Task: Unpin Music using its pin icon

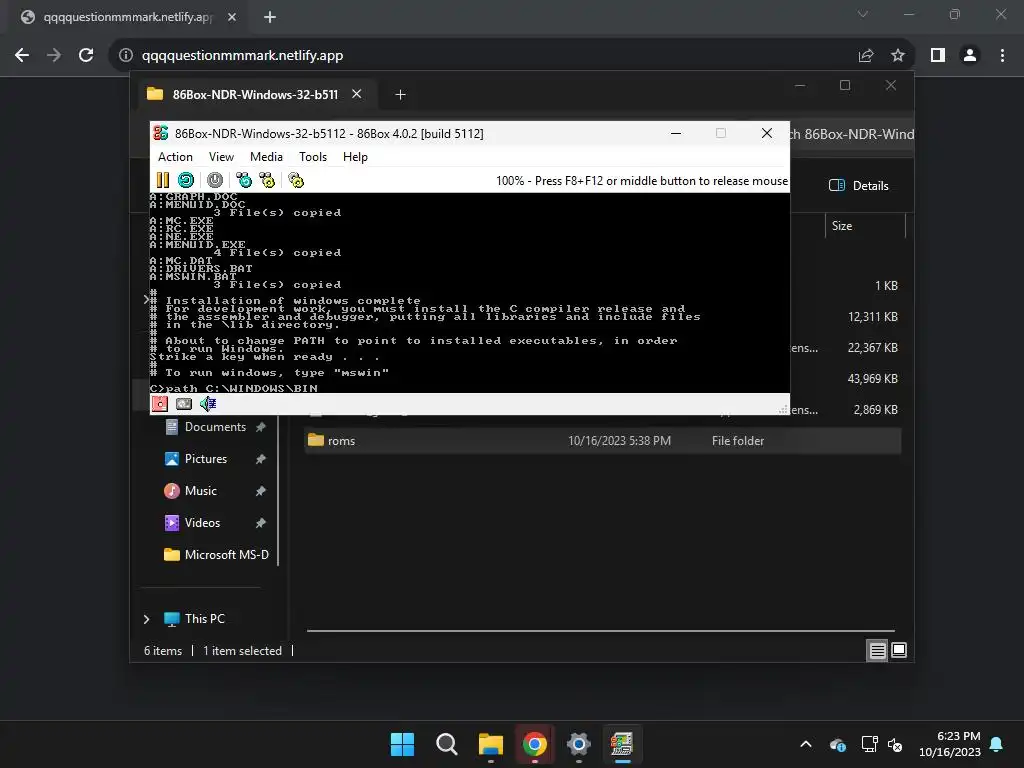Action: click(x=261, y=491)
